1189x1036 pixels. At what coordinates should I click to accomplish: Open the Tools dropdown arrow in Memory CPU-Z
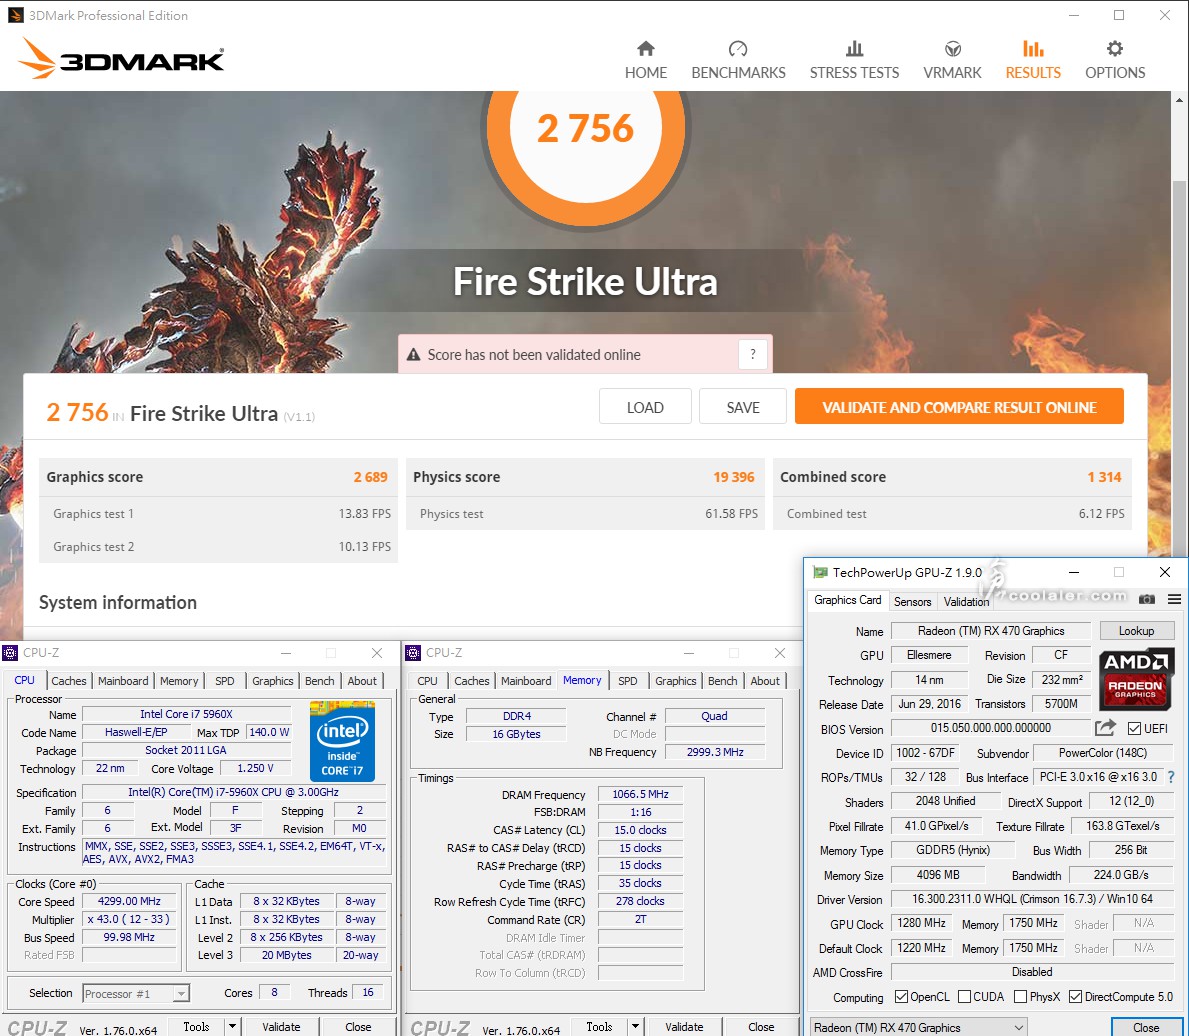click(x=635, y=1027)
